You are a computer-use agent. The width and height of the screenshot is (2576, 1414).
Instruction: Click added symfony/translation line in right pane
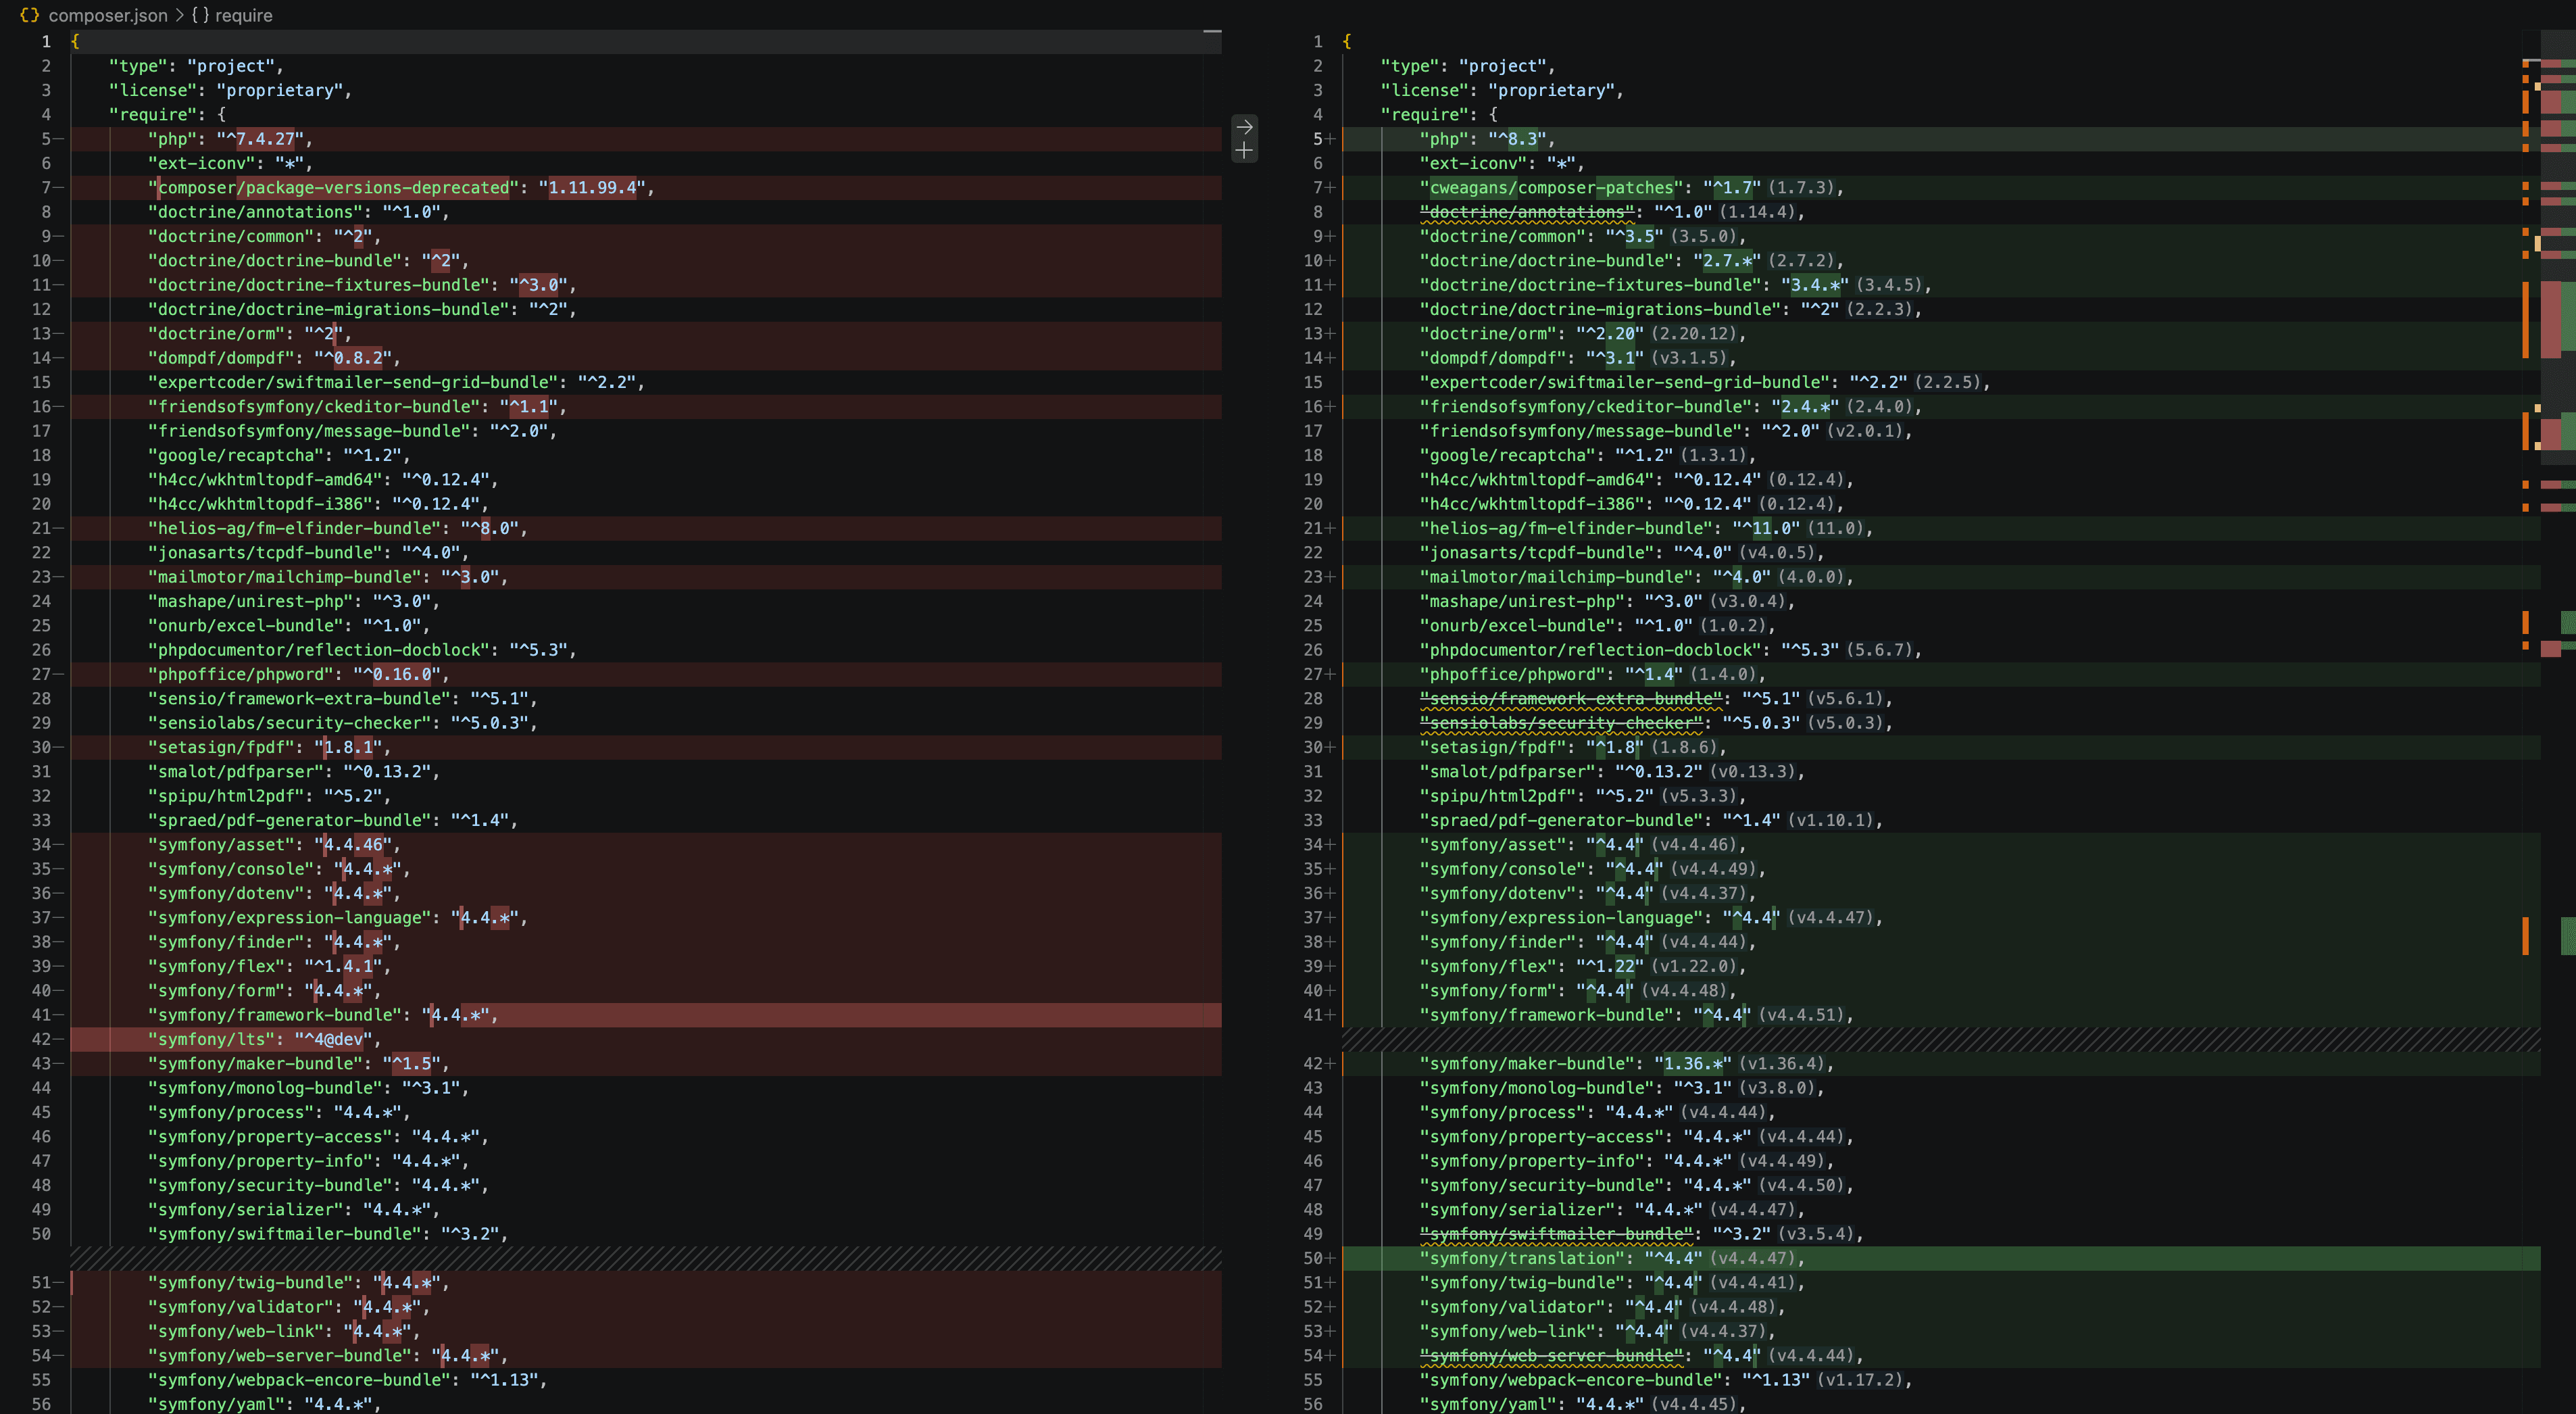tap(1940, 1259)
